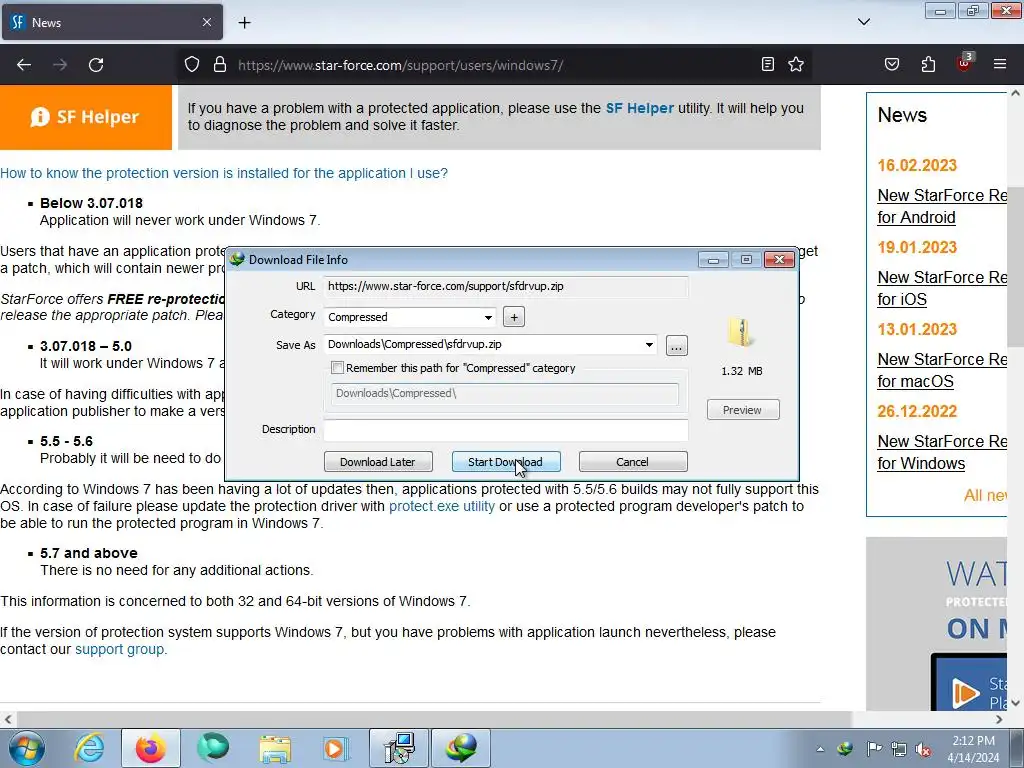The width and height of the screenshot is (1024, 768).
Task: Open the shield tracking protection icon
Action: point(191,65)
